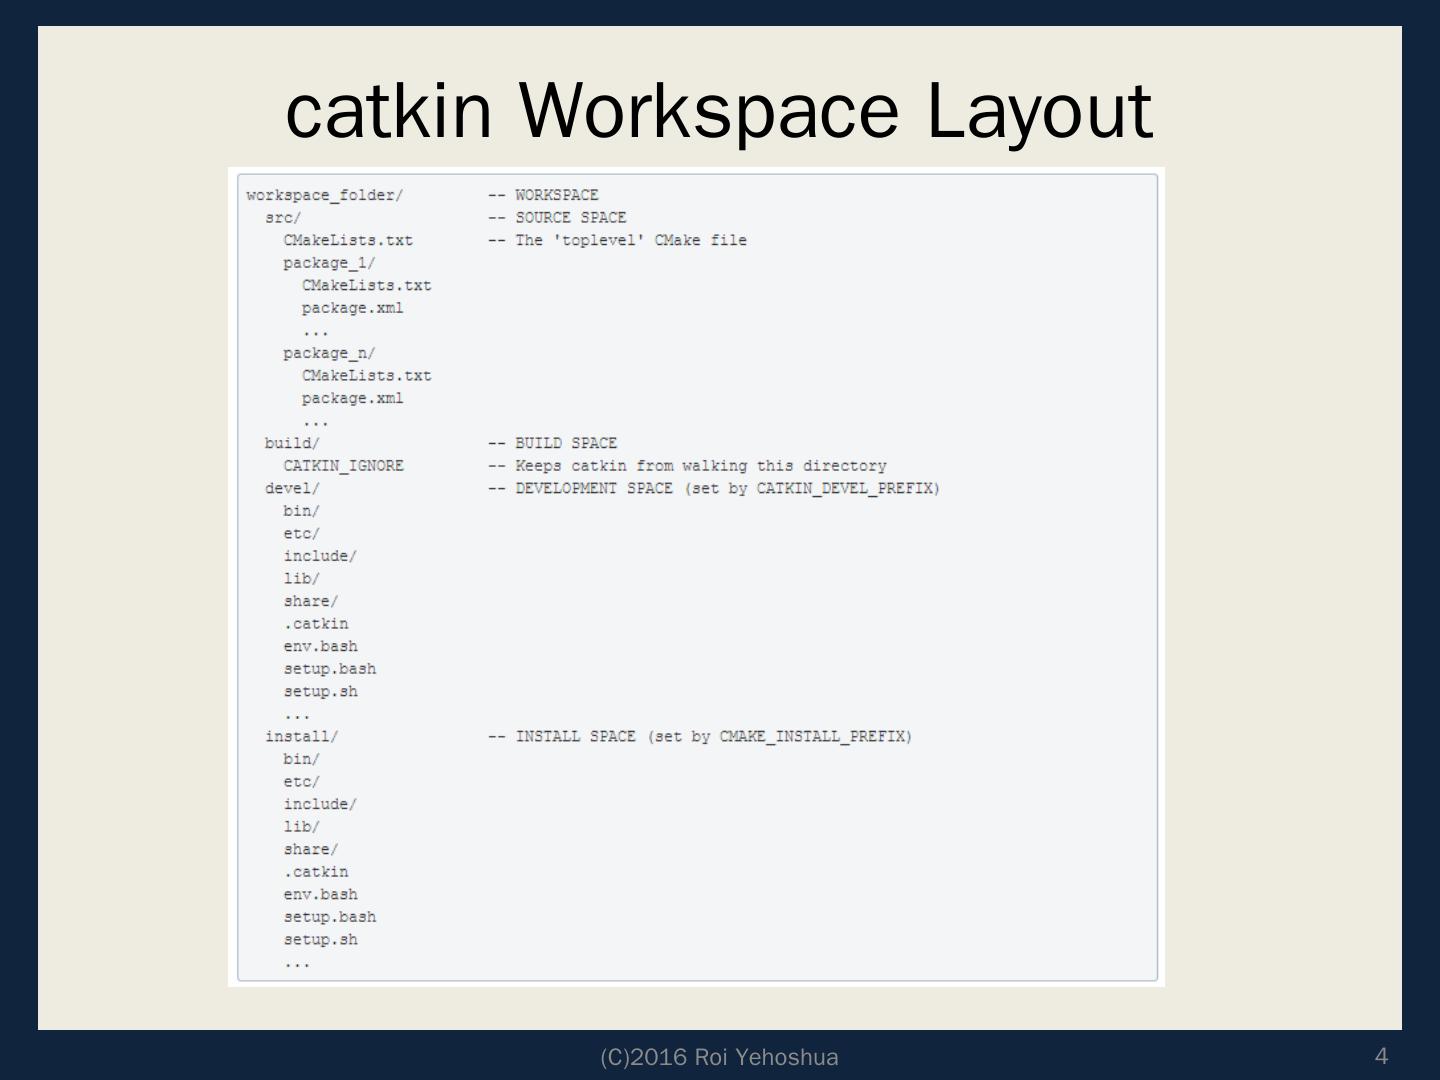This screenshot has width=1440, height=1080.
Task: Click the devel/ directory entry
Action: click(292, 488)
